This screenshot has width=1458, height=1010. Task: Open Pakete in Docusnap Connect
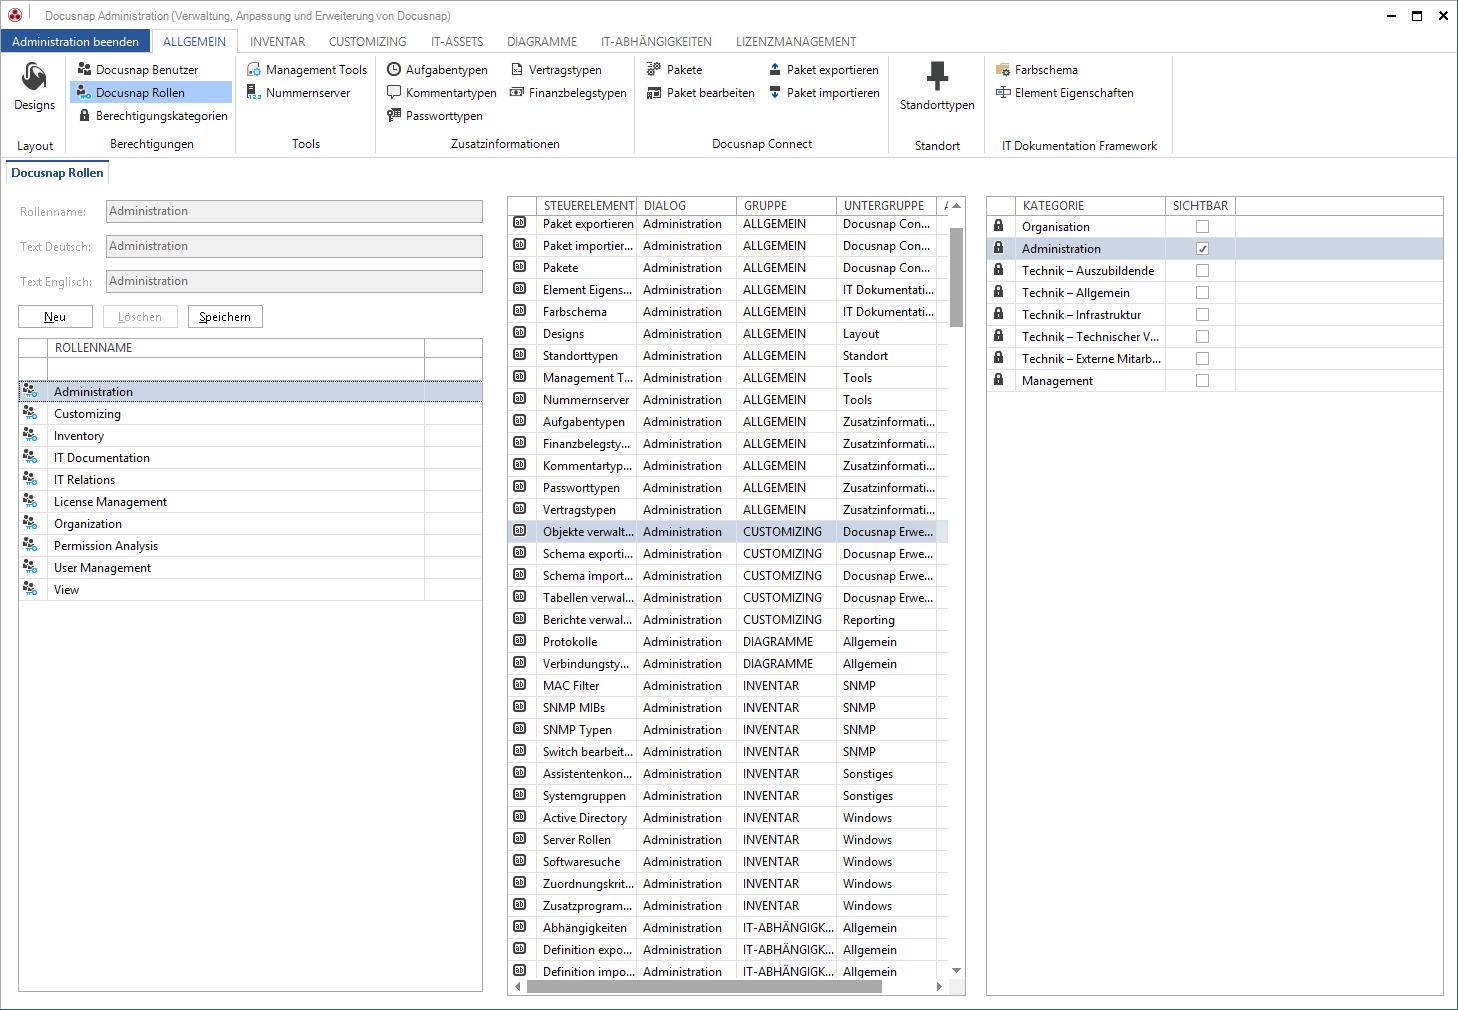pos(674,70)
